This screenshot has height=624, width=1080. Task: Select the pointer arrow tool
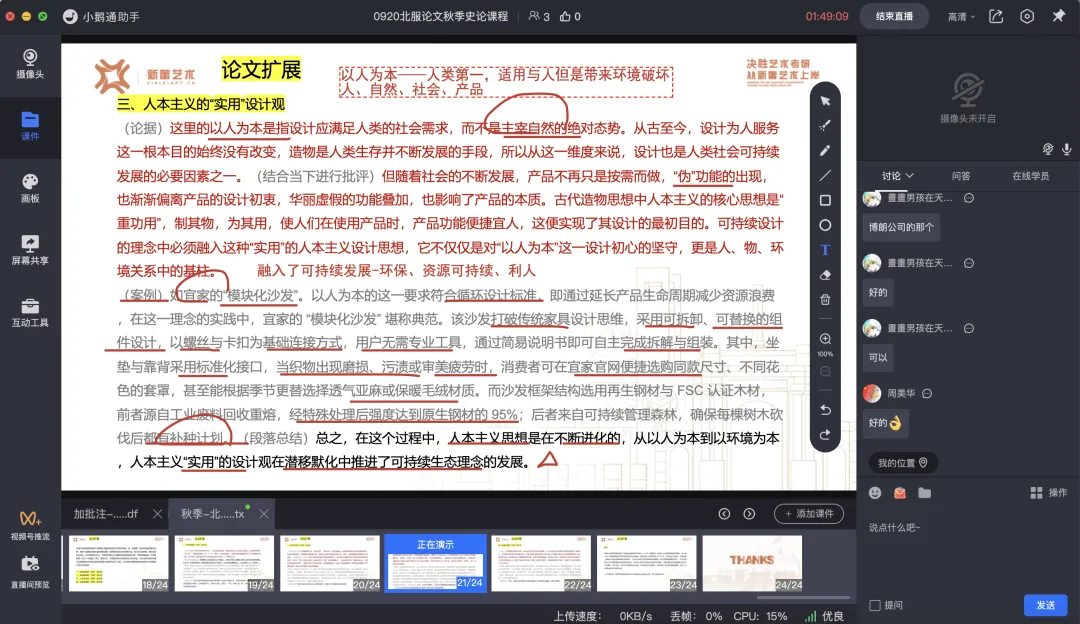coord(825,101)
